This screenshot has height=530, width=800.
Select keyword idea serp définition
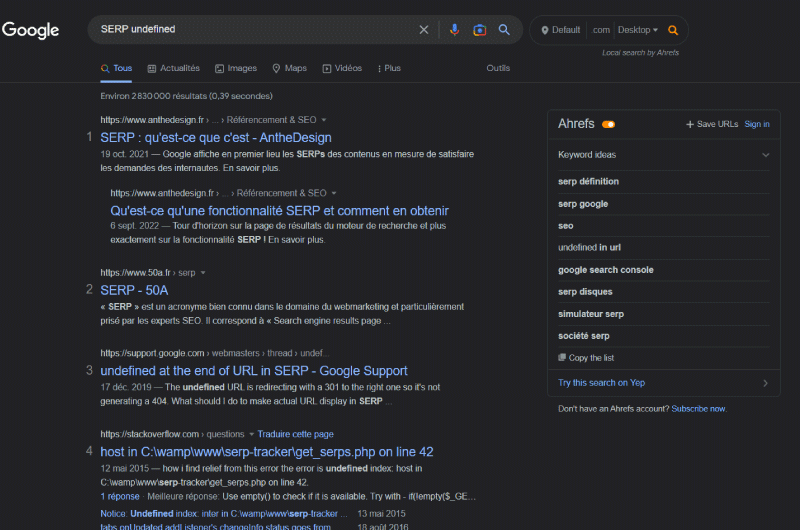tap(588, 182)
